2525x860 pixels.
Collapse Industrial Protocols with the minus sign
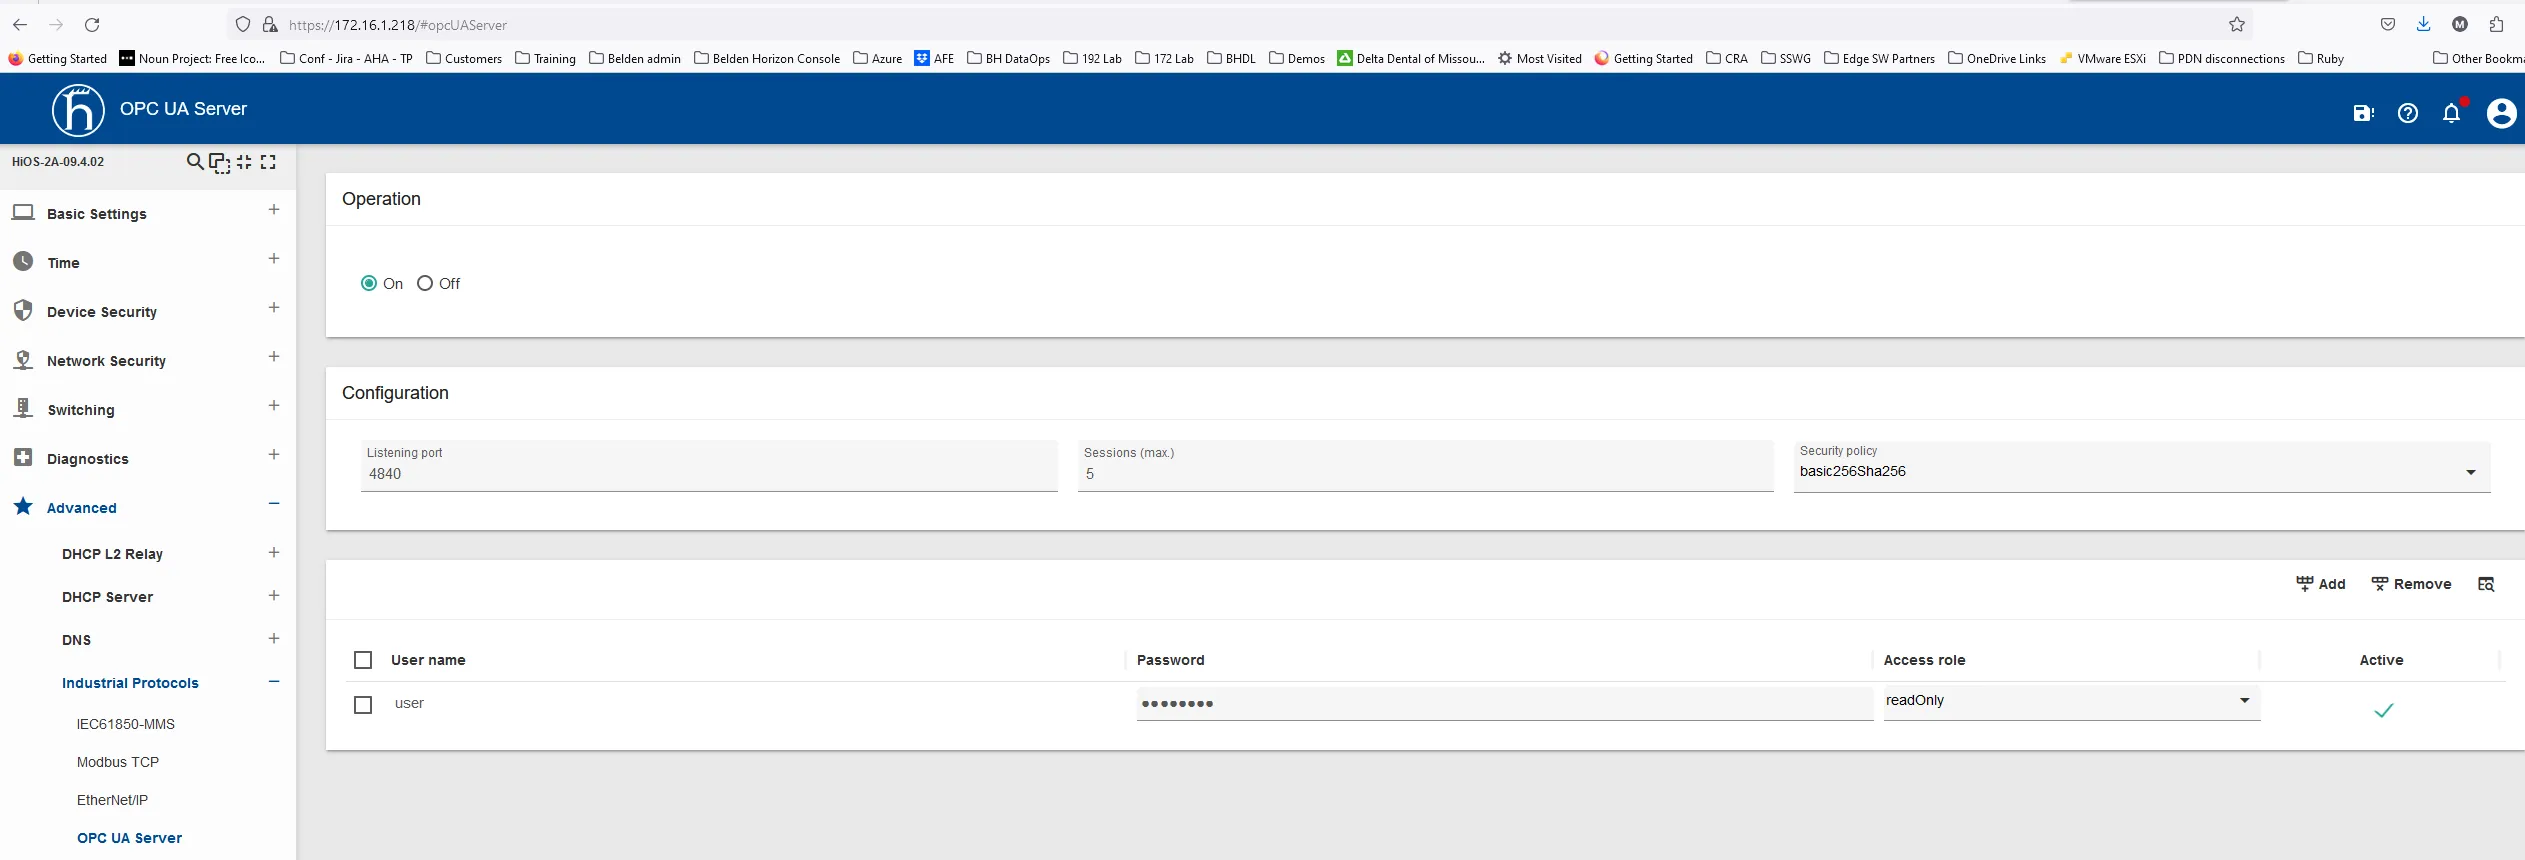tap(274, 682)
